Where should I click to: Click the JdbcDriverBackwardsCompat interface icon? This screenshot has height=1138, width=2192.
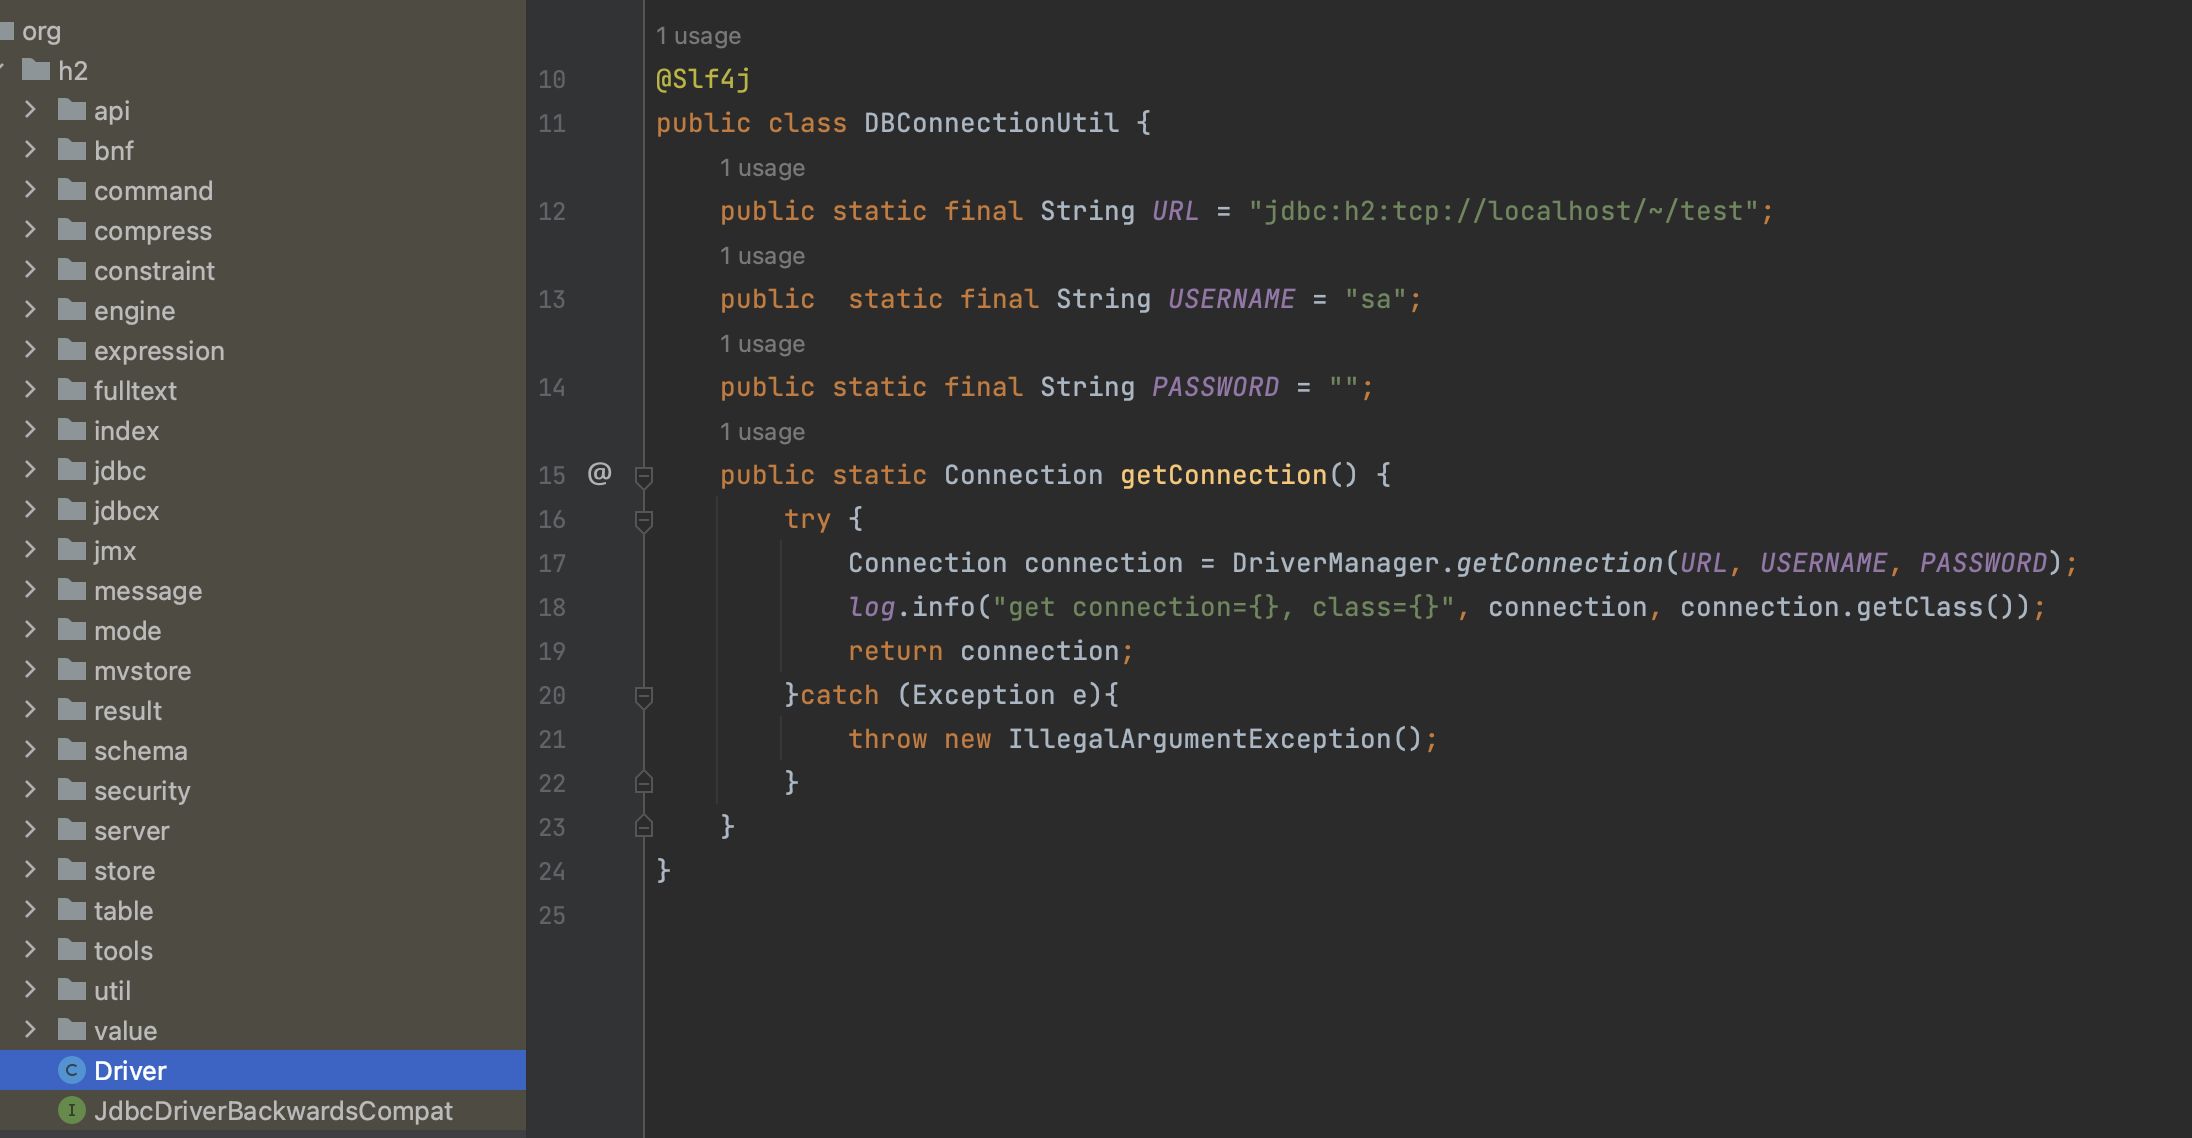[x=71, y=1110]
